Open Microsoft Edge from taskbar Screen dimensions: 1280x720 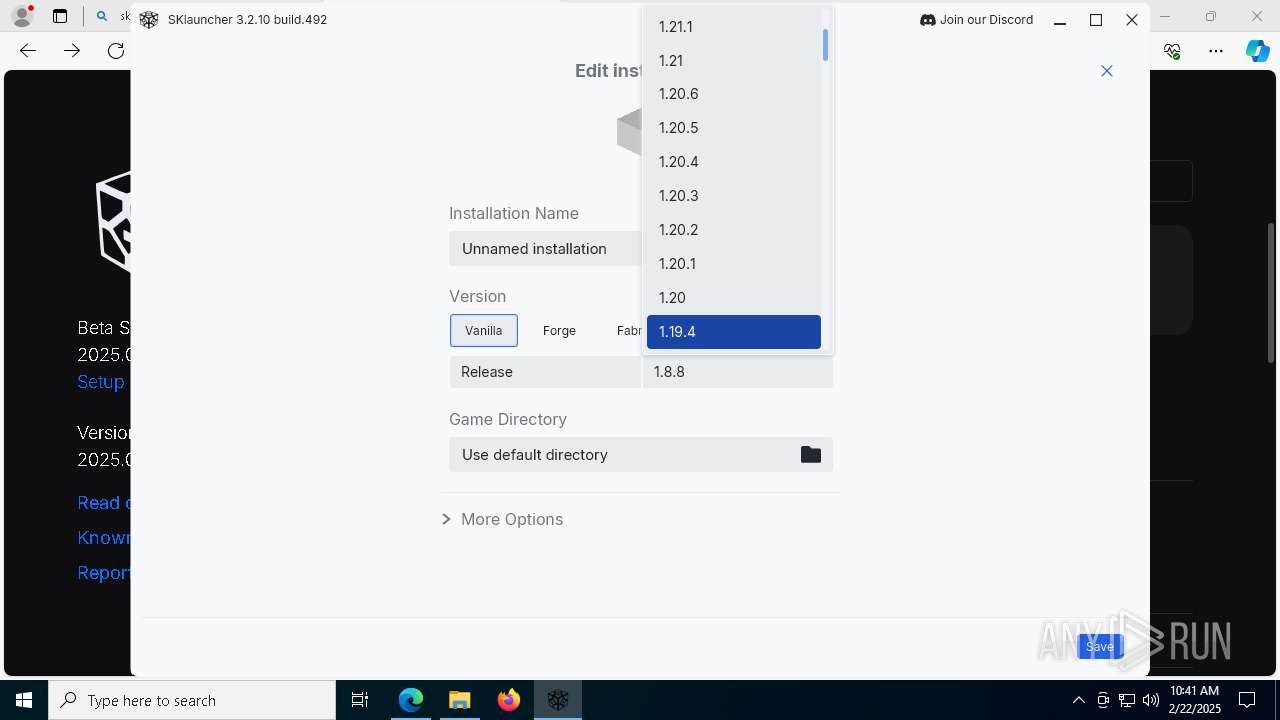(x=411, y=700)
